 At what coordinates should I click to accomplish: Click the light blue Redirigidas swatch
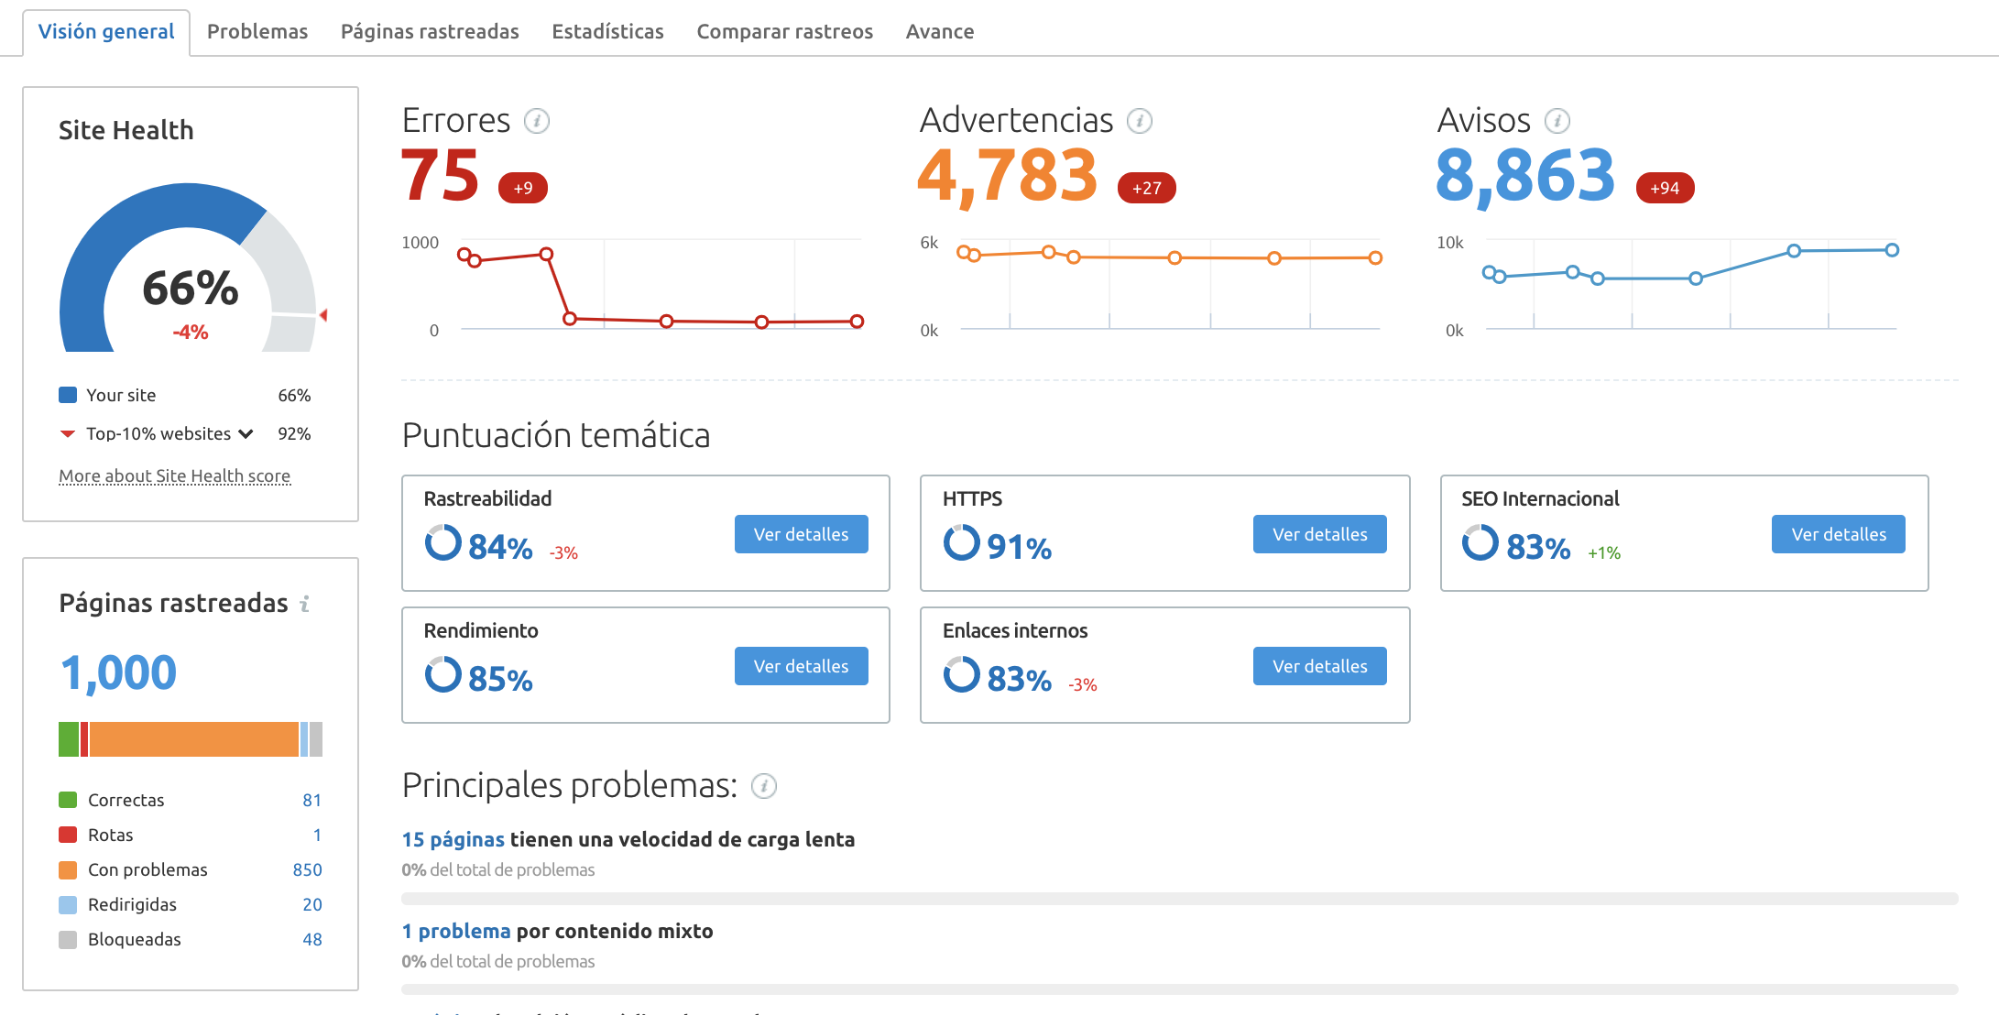click(68, 905)
